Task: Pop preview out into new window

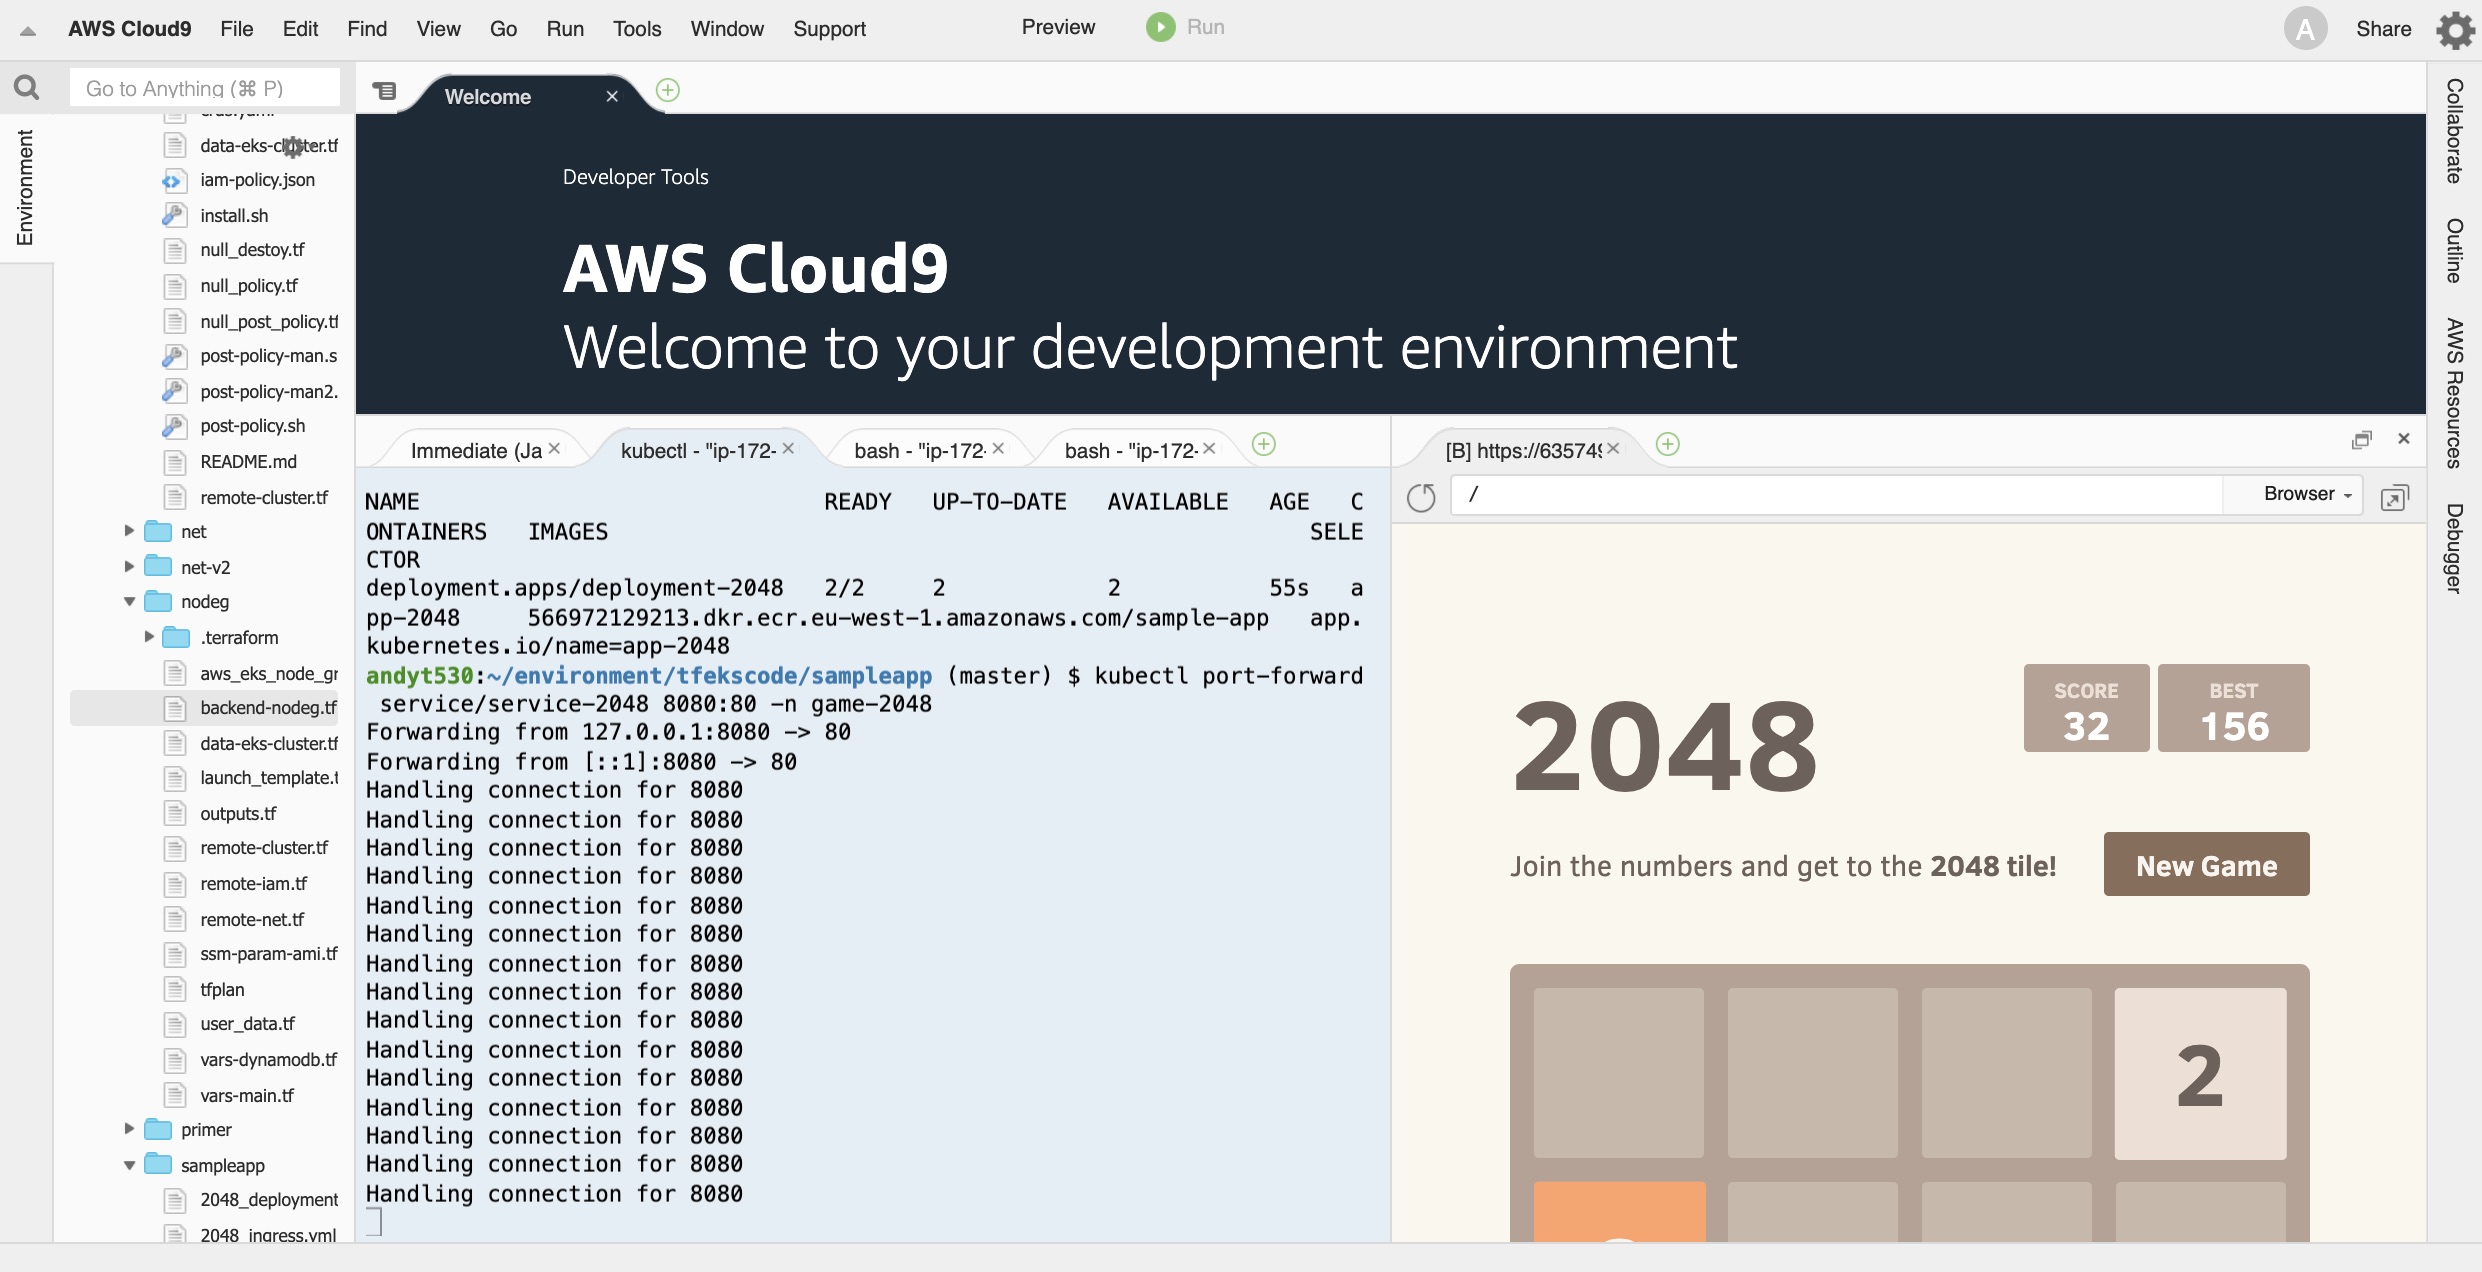Action: [x=2394, y=497]
